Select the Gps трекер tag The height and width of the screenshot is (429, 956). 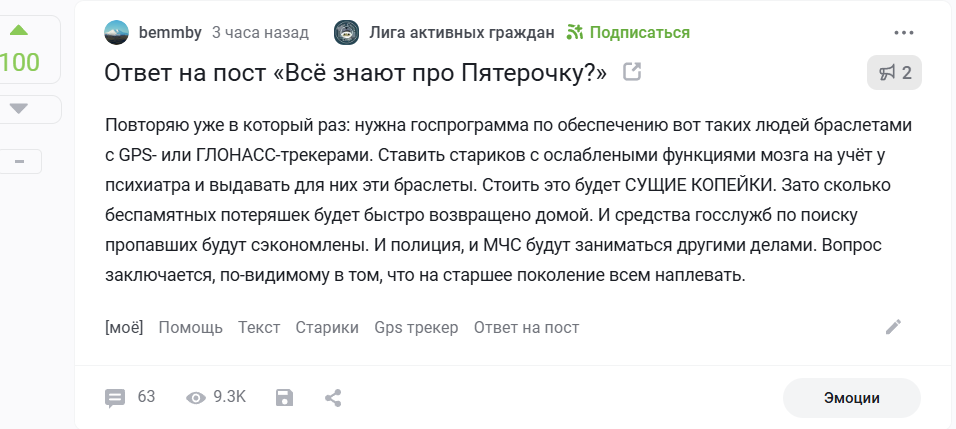point(416,327)
